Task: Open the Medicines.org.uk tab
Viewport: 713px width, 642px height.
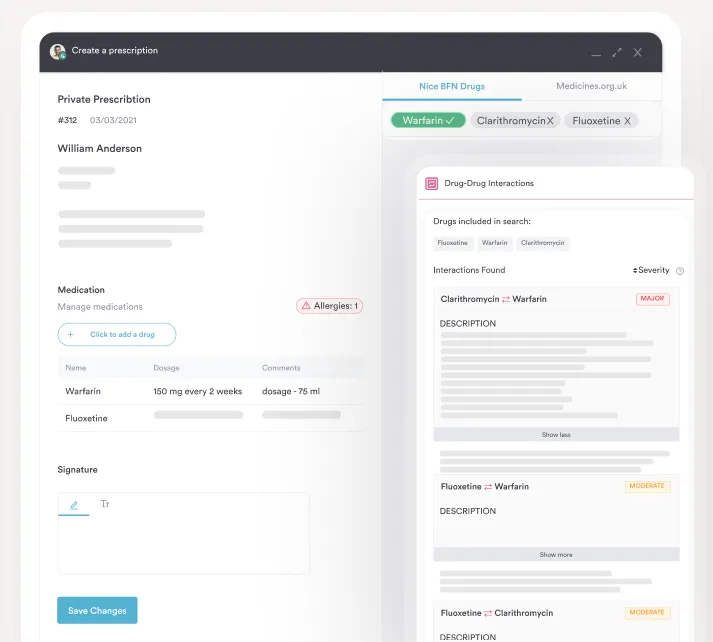Action: coord(591,86)
